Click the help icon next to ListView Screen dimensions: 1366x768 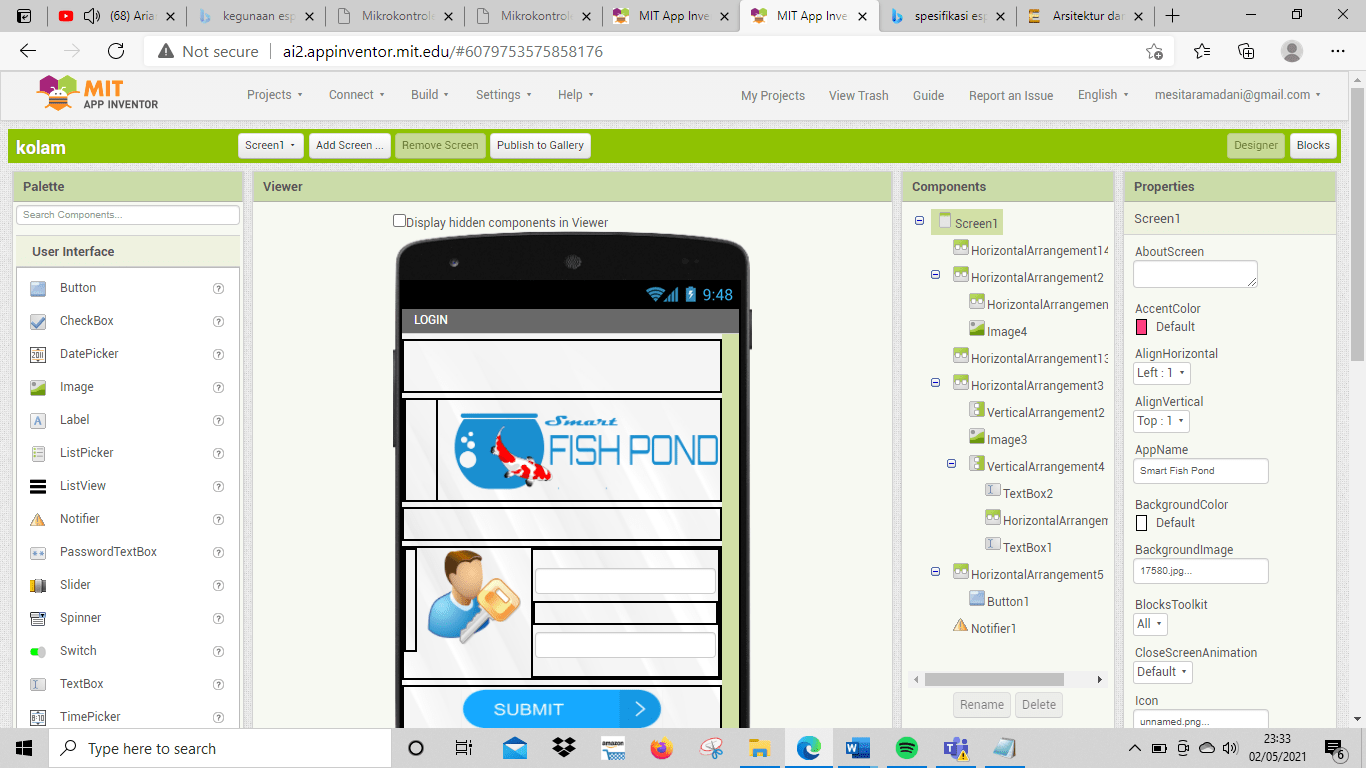(218, 486)
